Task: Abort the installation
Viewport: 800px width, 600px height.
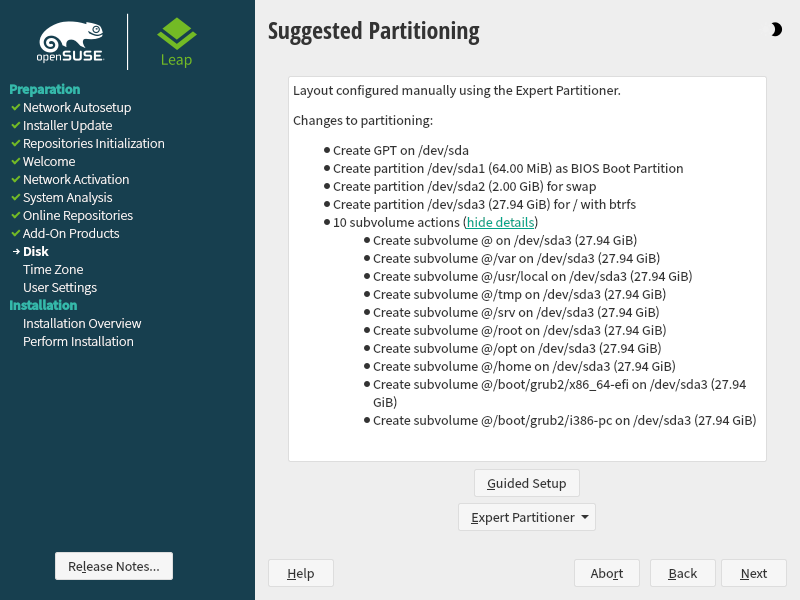Action: pyautogui.click(x=606, y=573)
